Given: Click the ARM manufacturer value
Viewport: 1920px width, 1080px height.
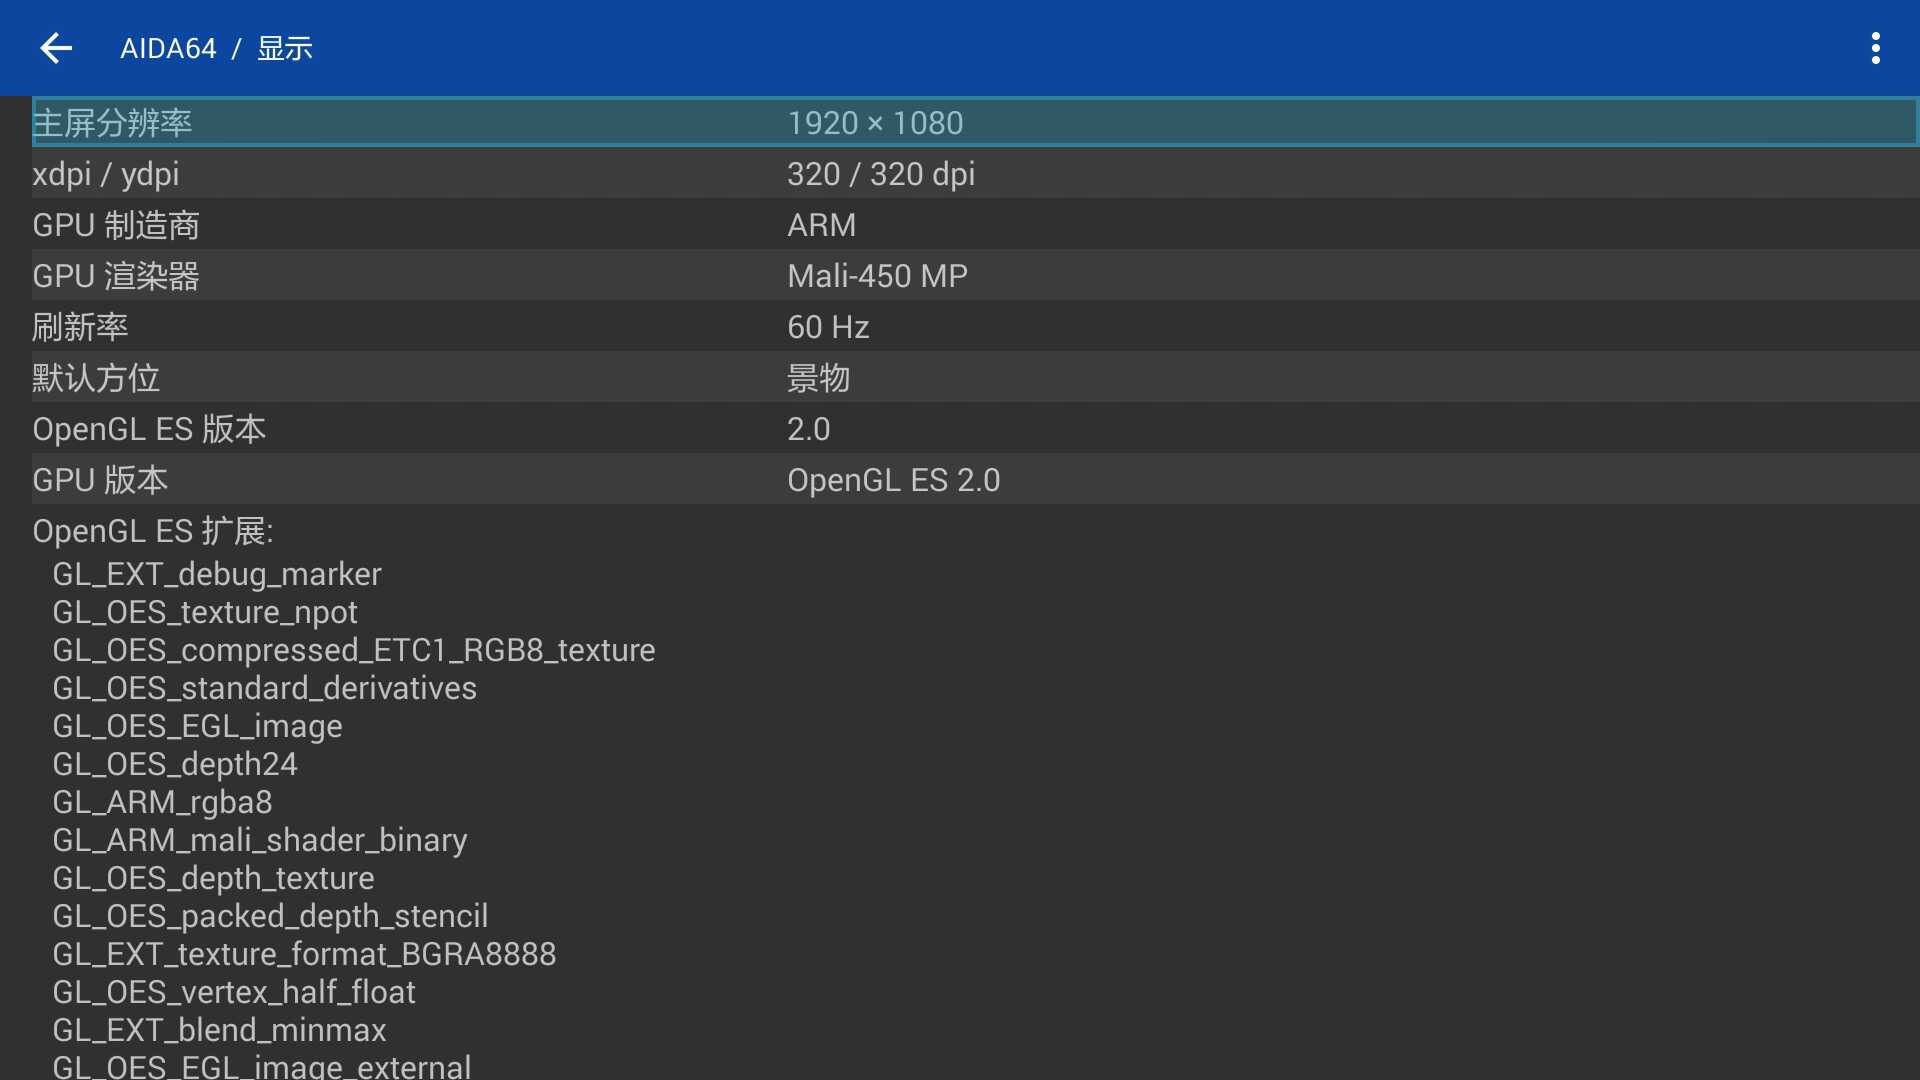Looking at the screenshot, I should [821, 225].
